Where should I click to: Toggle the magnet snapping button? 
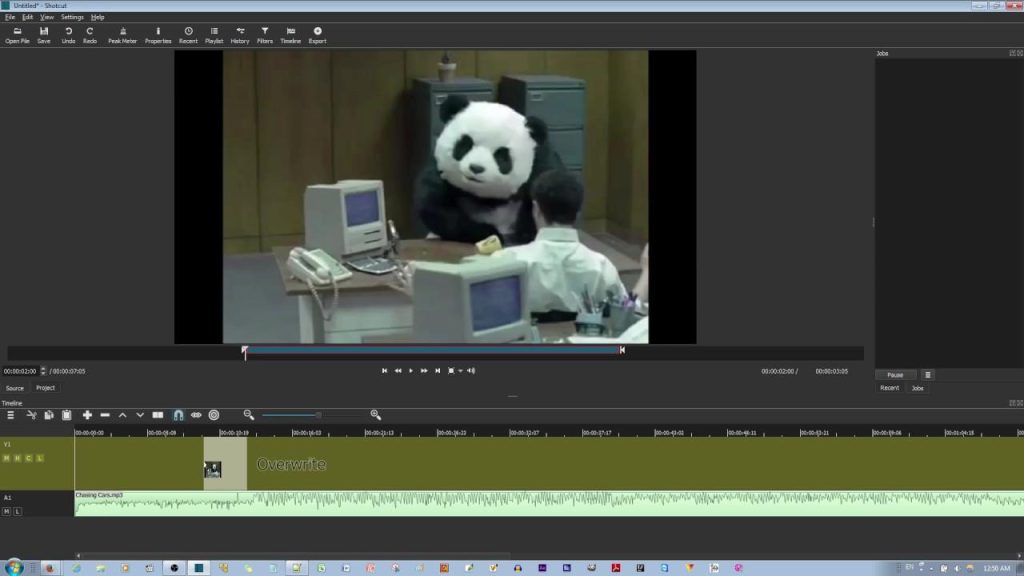click(178, 415)
